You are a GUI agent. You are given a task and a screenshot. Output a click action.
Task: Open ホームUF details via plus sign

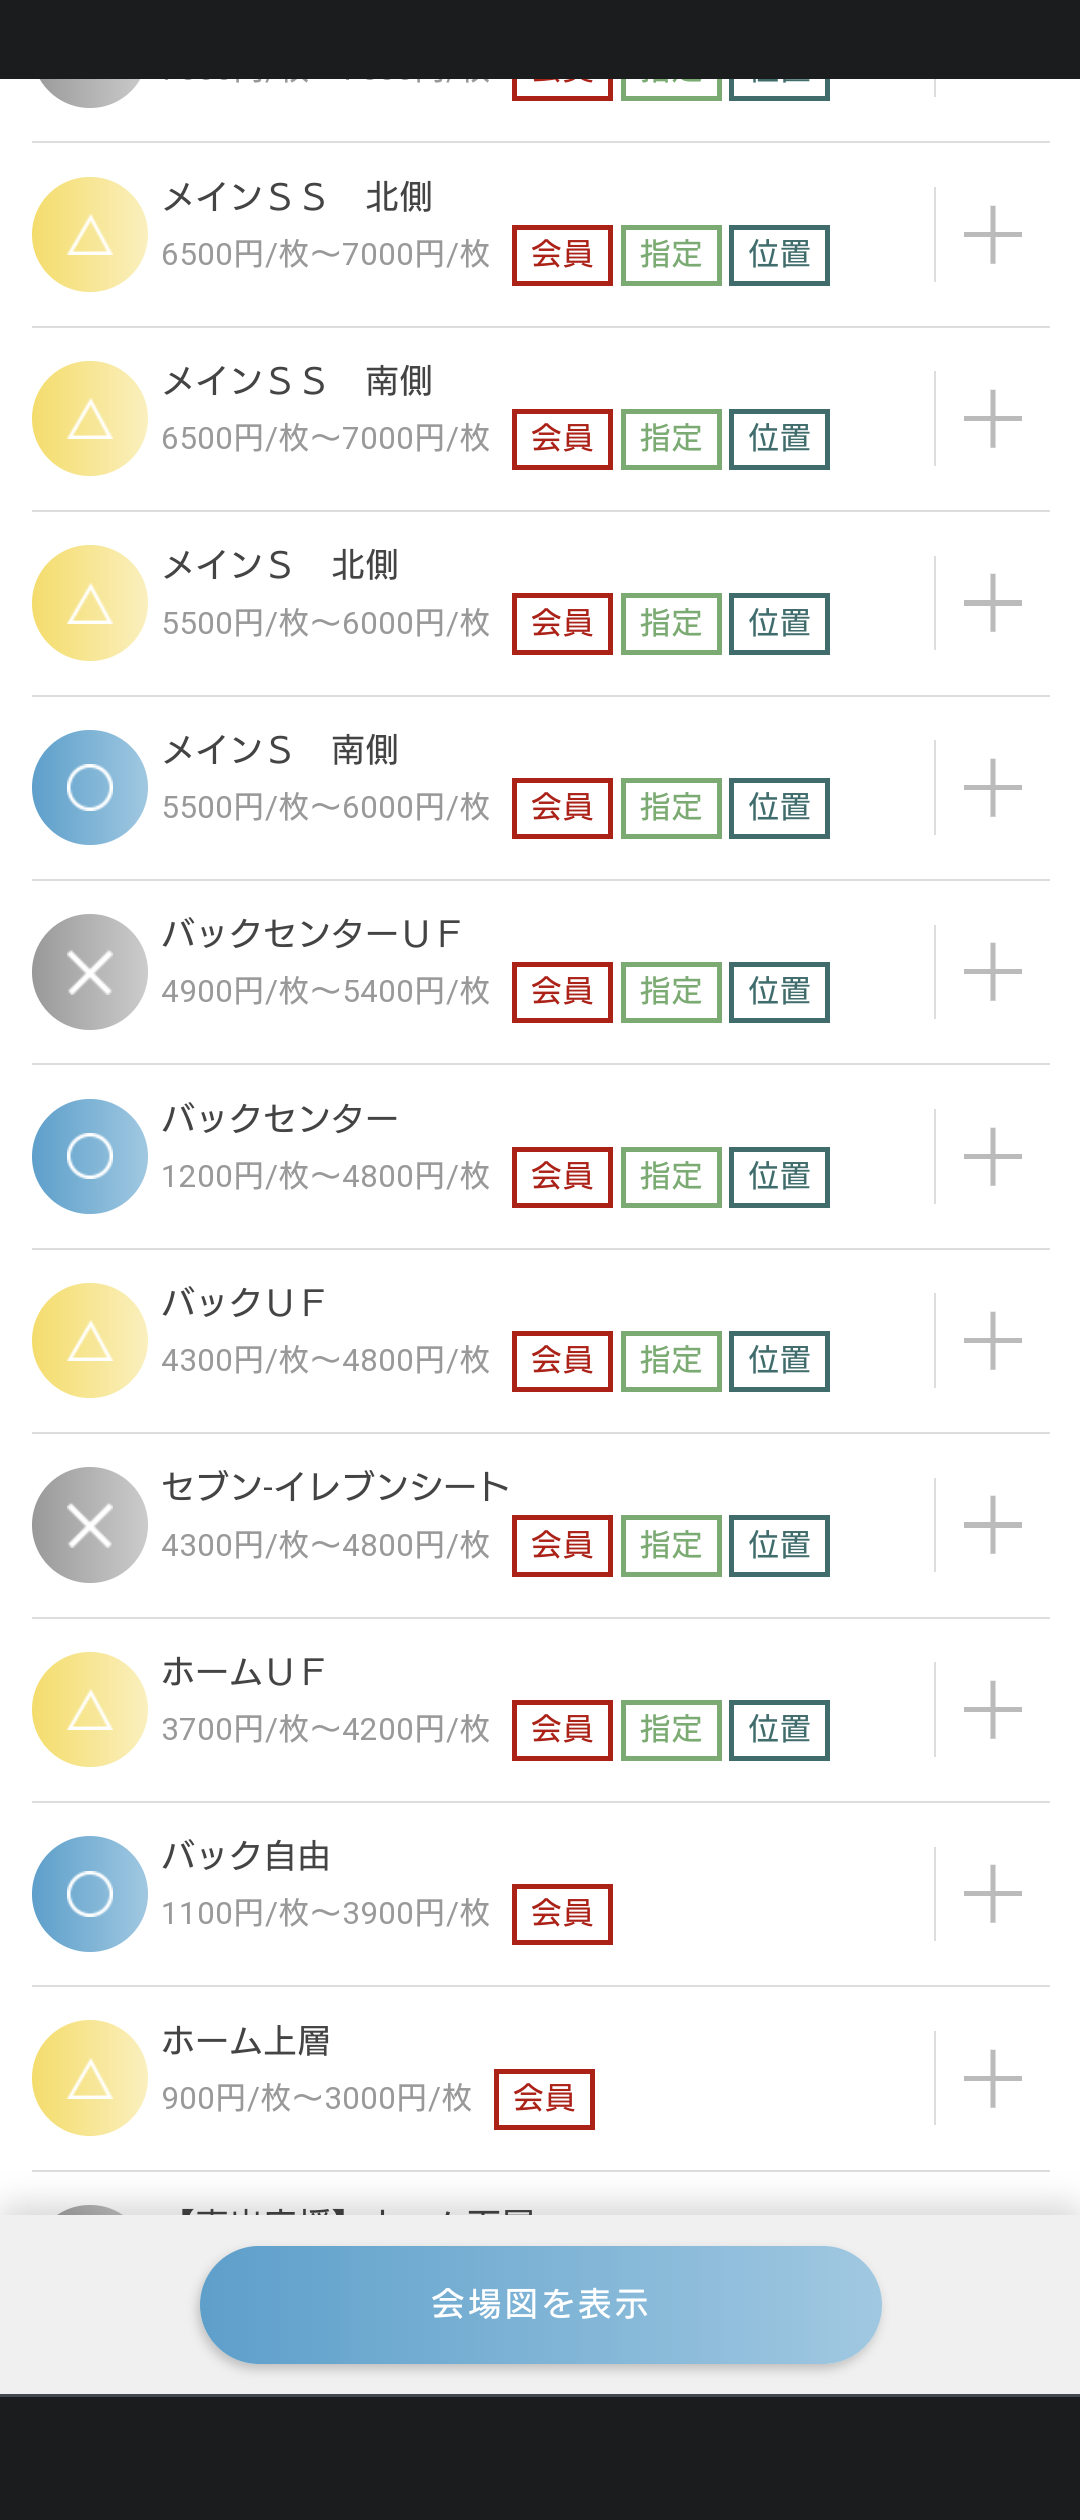(992, 1709)
